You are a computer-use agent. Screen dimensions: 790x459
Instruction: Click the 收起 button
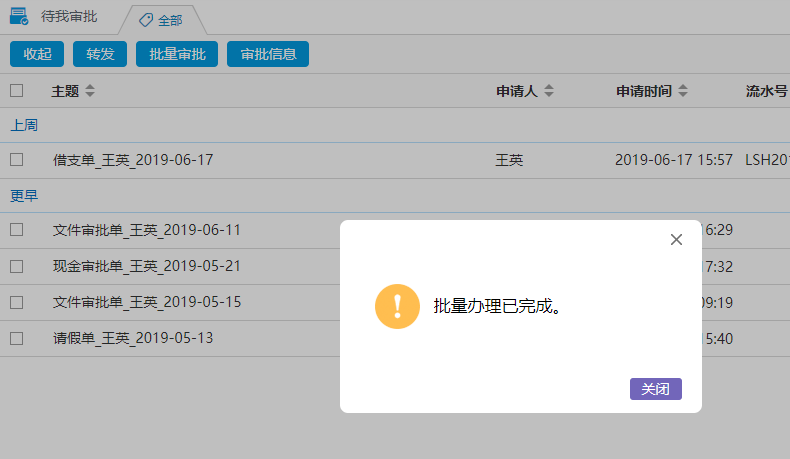coord(37,54)
